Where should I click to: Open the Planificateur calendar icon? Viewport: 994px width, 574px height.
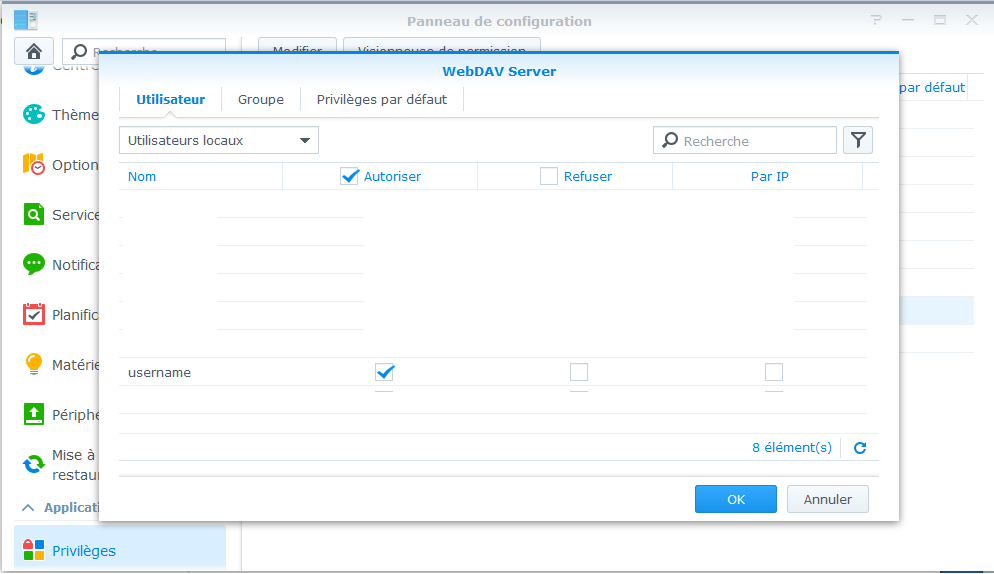(x=34, y=314)
